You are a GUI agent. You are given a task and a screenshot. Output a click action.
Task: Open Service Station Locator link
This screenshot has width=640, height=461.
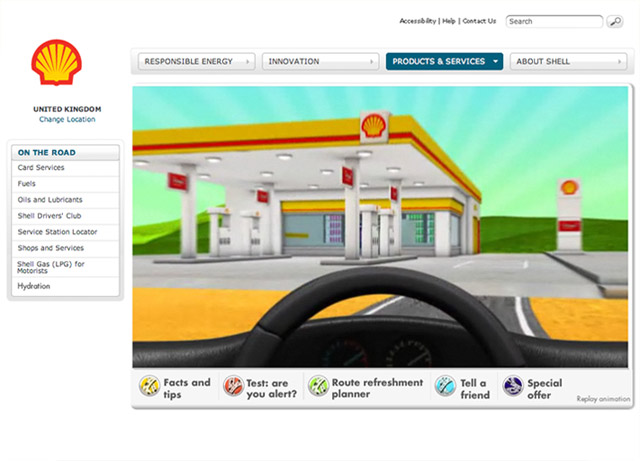coord(57,232)
